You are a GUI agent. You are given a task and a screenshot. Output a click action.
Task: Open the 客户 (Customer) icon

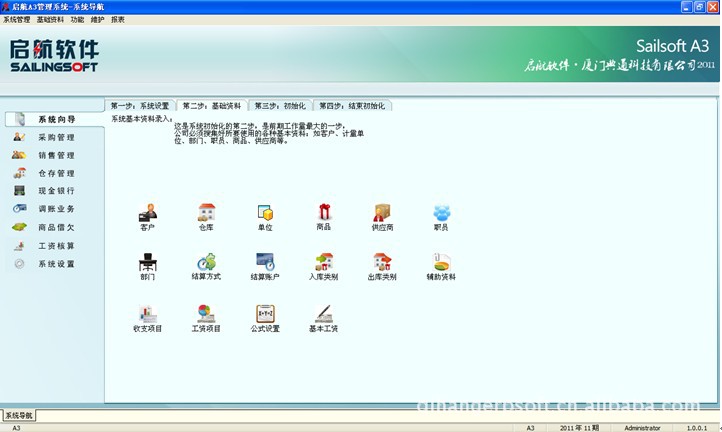(148, 212)
